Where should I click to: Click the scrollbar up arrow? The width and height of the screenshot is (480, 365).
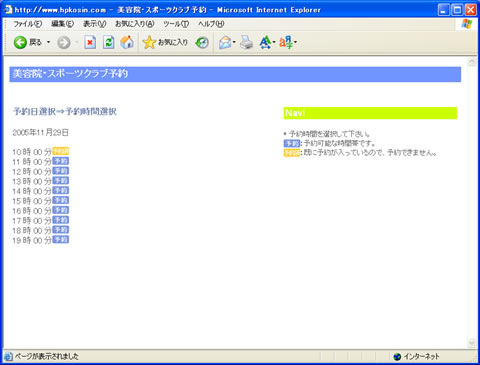(x=472, y=62)
